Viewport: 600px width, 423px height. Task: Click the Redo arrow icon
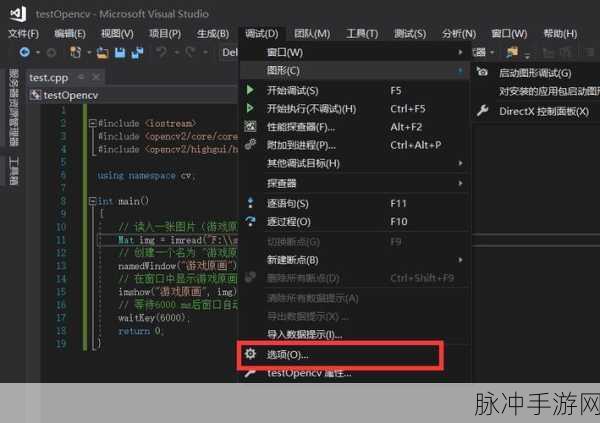[x=190, y=52]
